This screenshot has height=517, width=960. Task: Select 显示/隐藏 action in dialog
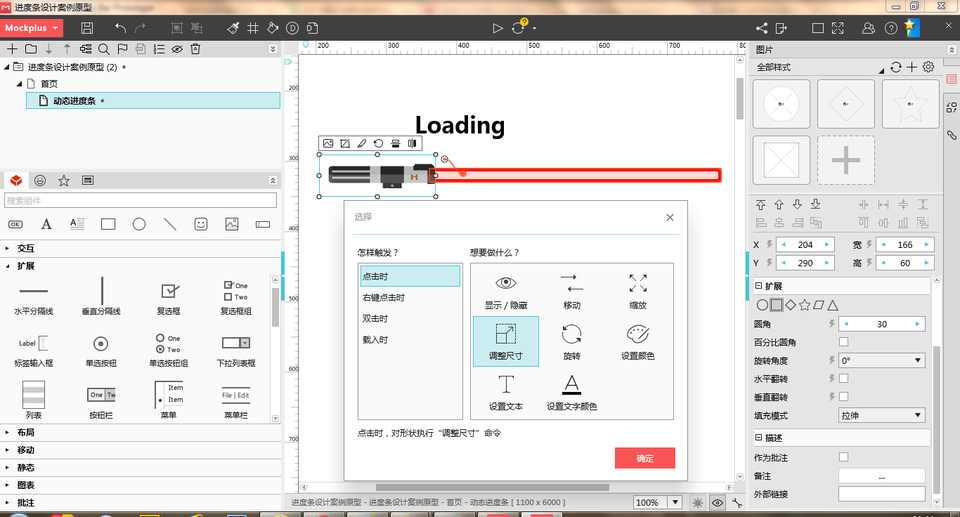click(x=506, y=292)
